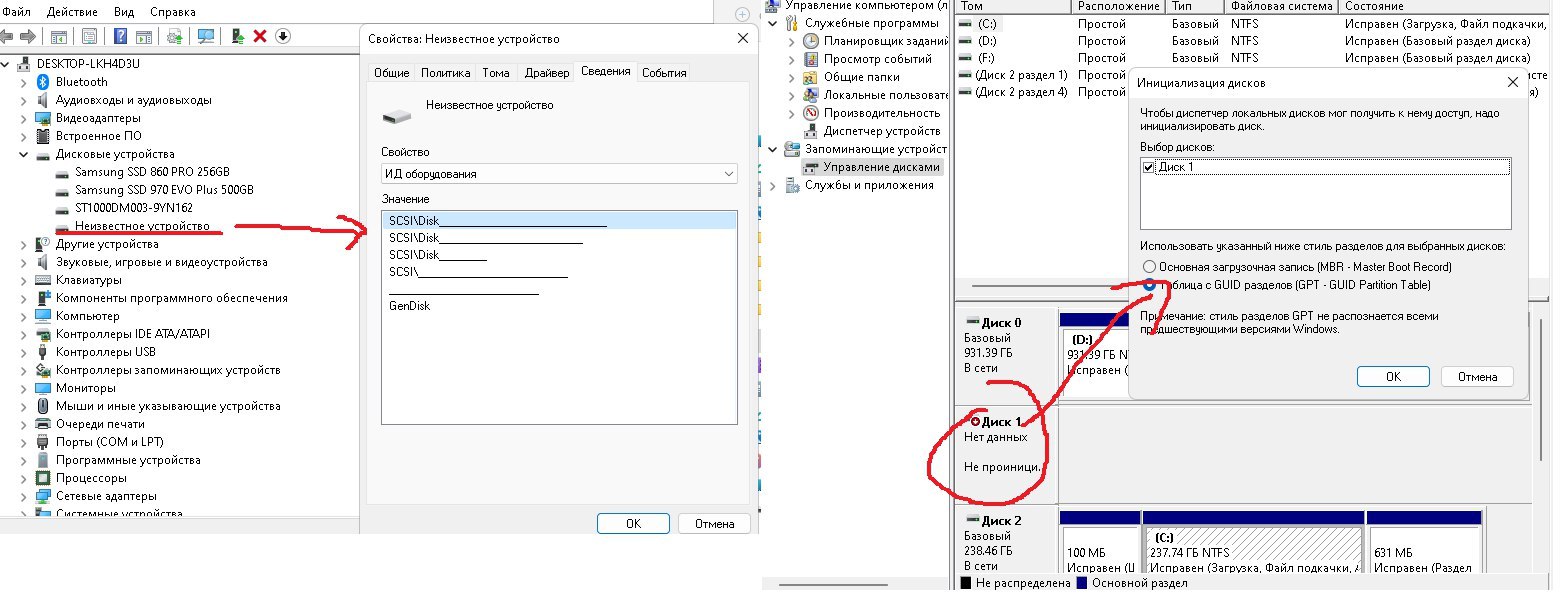The image size is (1563, 609).
Task: Click the Встроенное ПО chip icon
Action: [43, 136]
